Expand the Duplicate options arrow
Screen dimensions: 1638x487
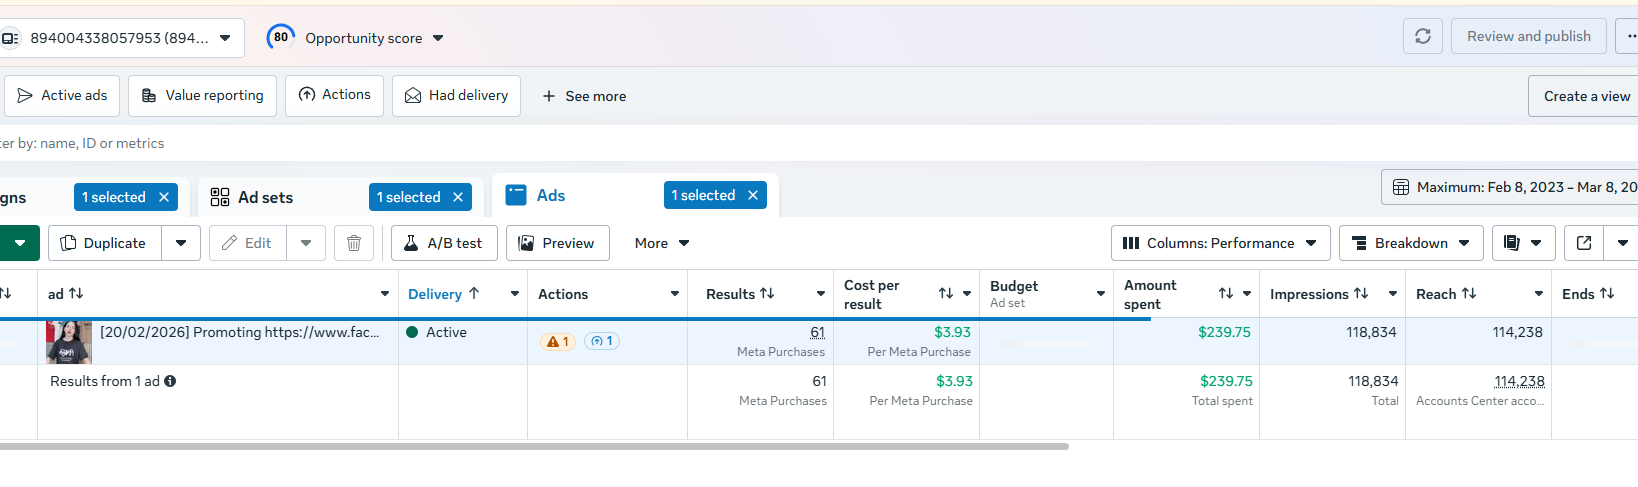181,243
